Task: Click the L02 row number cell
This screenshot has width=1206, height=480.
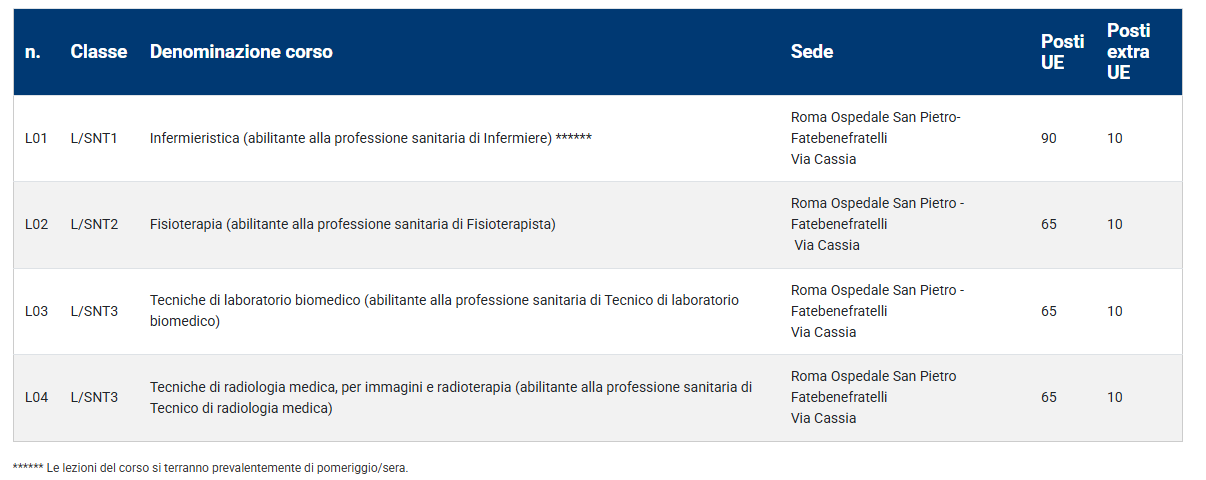Action: (36, 224)
